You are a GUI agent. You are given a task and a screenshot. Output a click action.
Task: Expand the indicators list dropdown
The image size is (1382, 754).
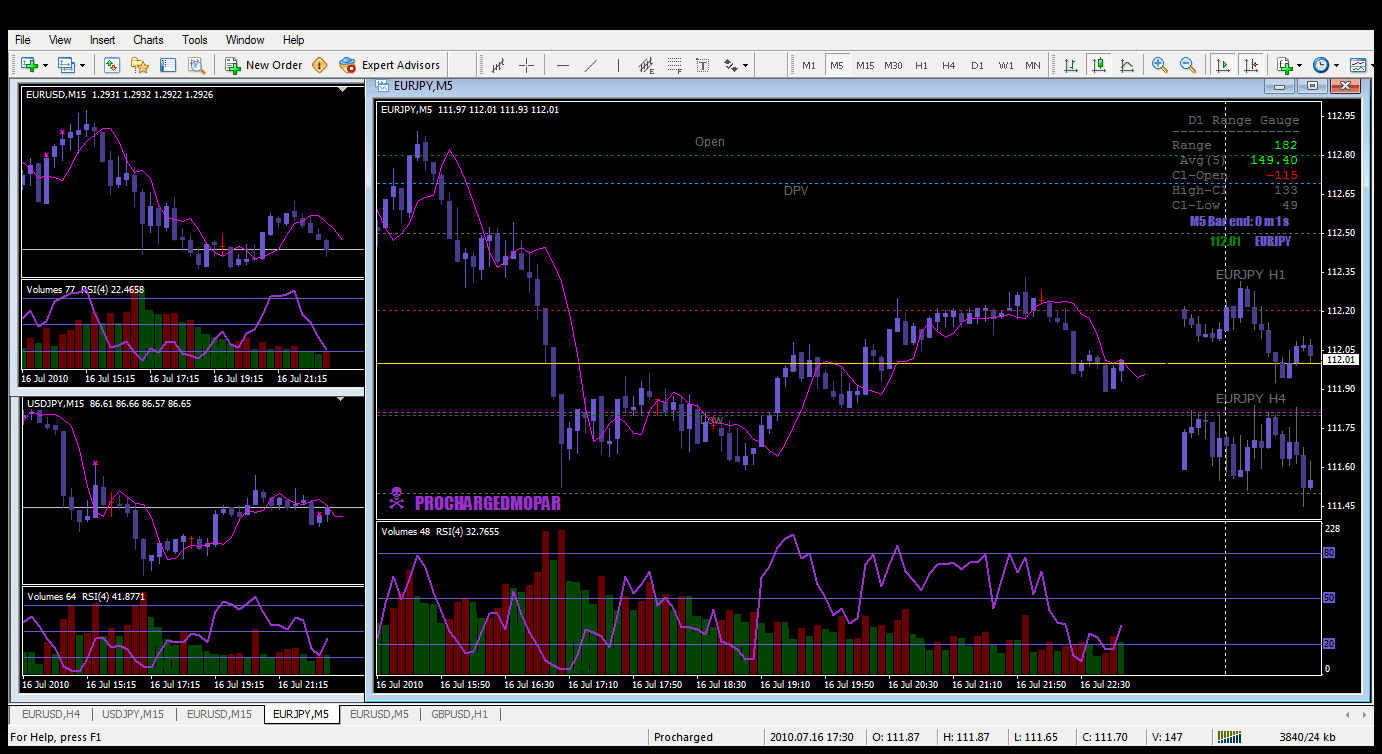point(1299,66)
